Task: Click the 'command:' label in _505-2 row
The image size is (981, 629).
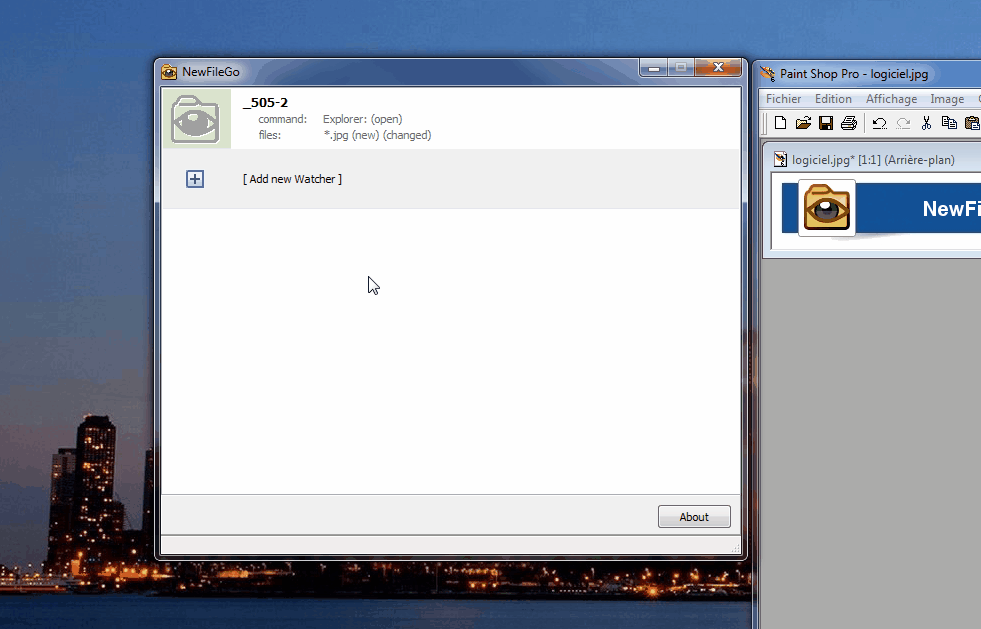Action: coord(282,119)
